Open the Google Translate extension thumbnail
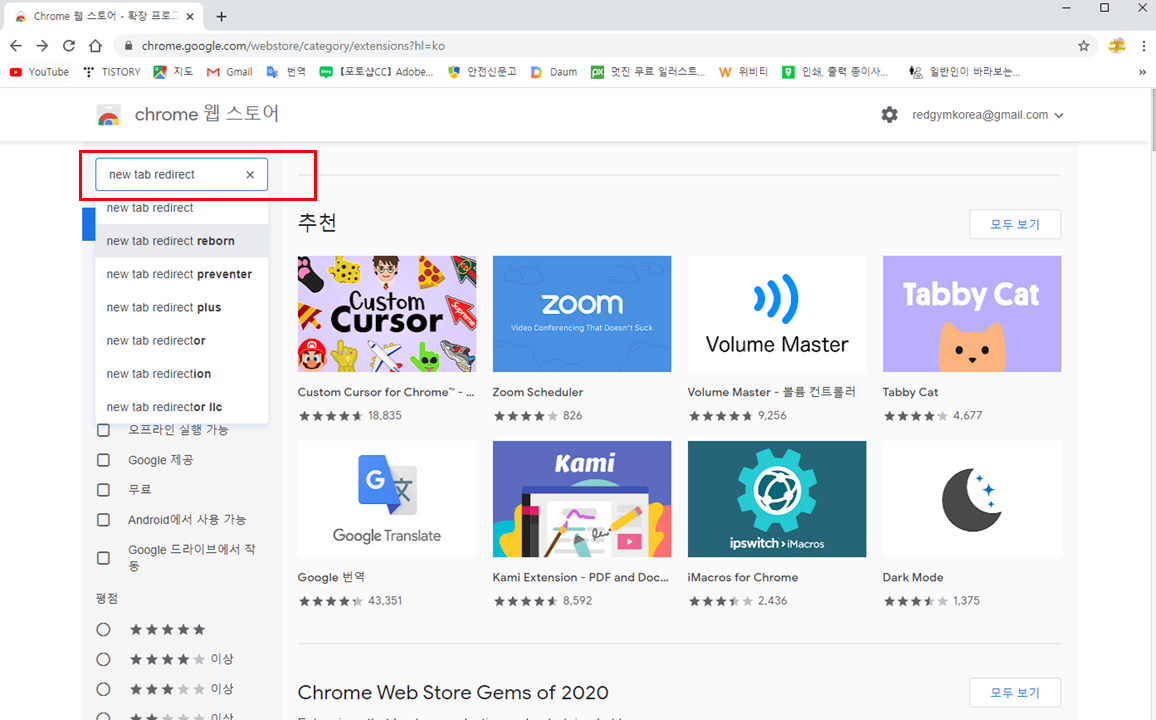1156x720 pixels. 387,499
